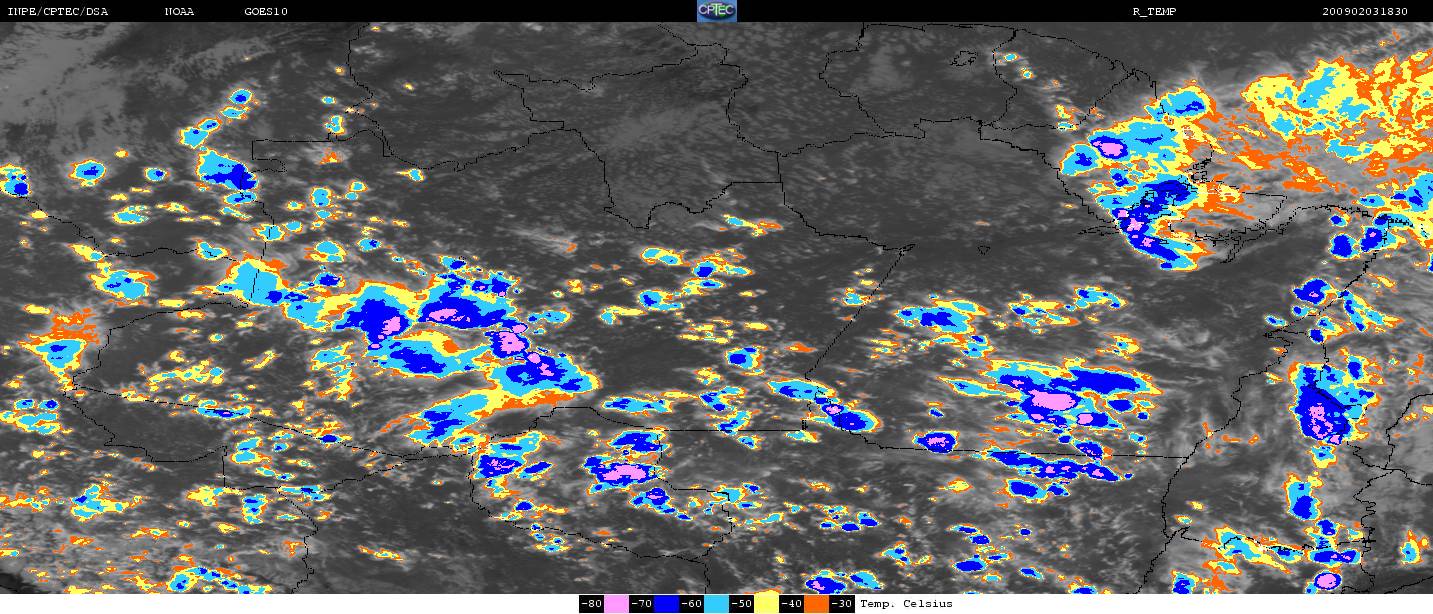Screen dimensions: 1433x614
Task: Select the orange legend color swatch
Action: point(817,603)
